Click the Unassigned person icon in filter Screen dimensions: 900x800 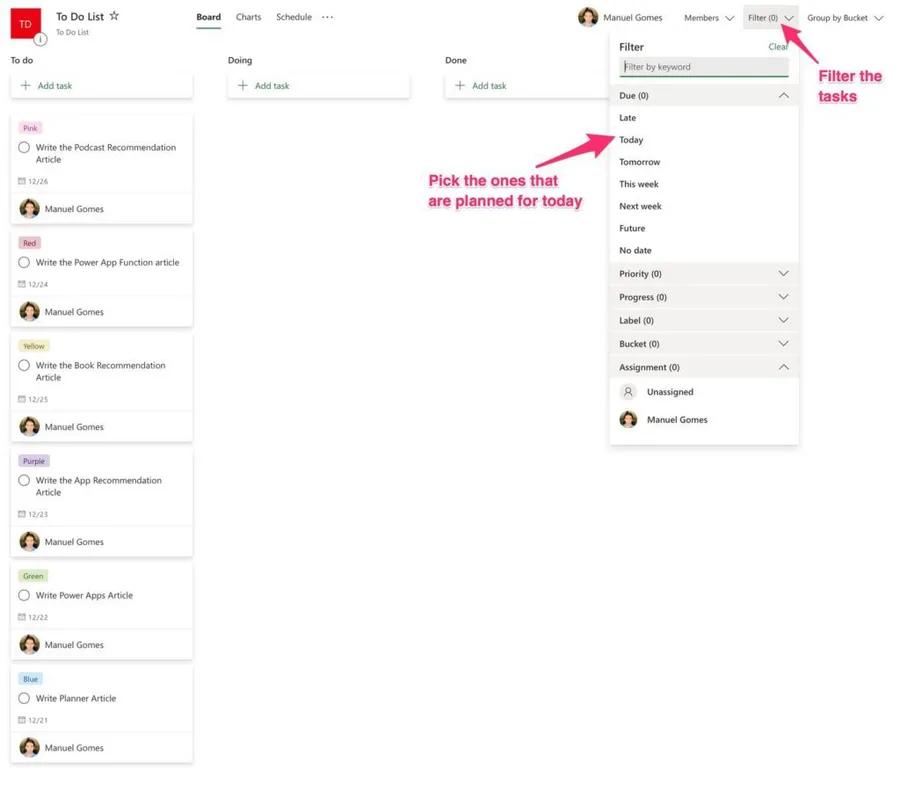pos(628,392)
